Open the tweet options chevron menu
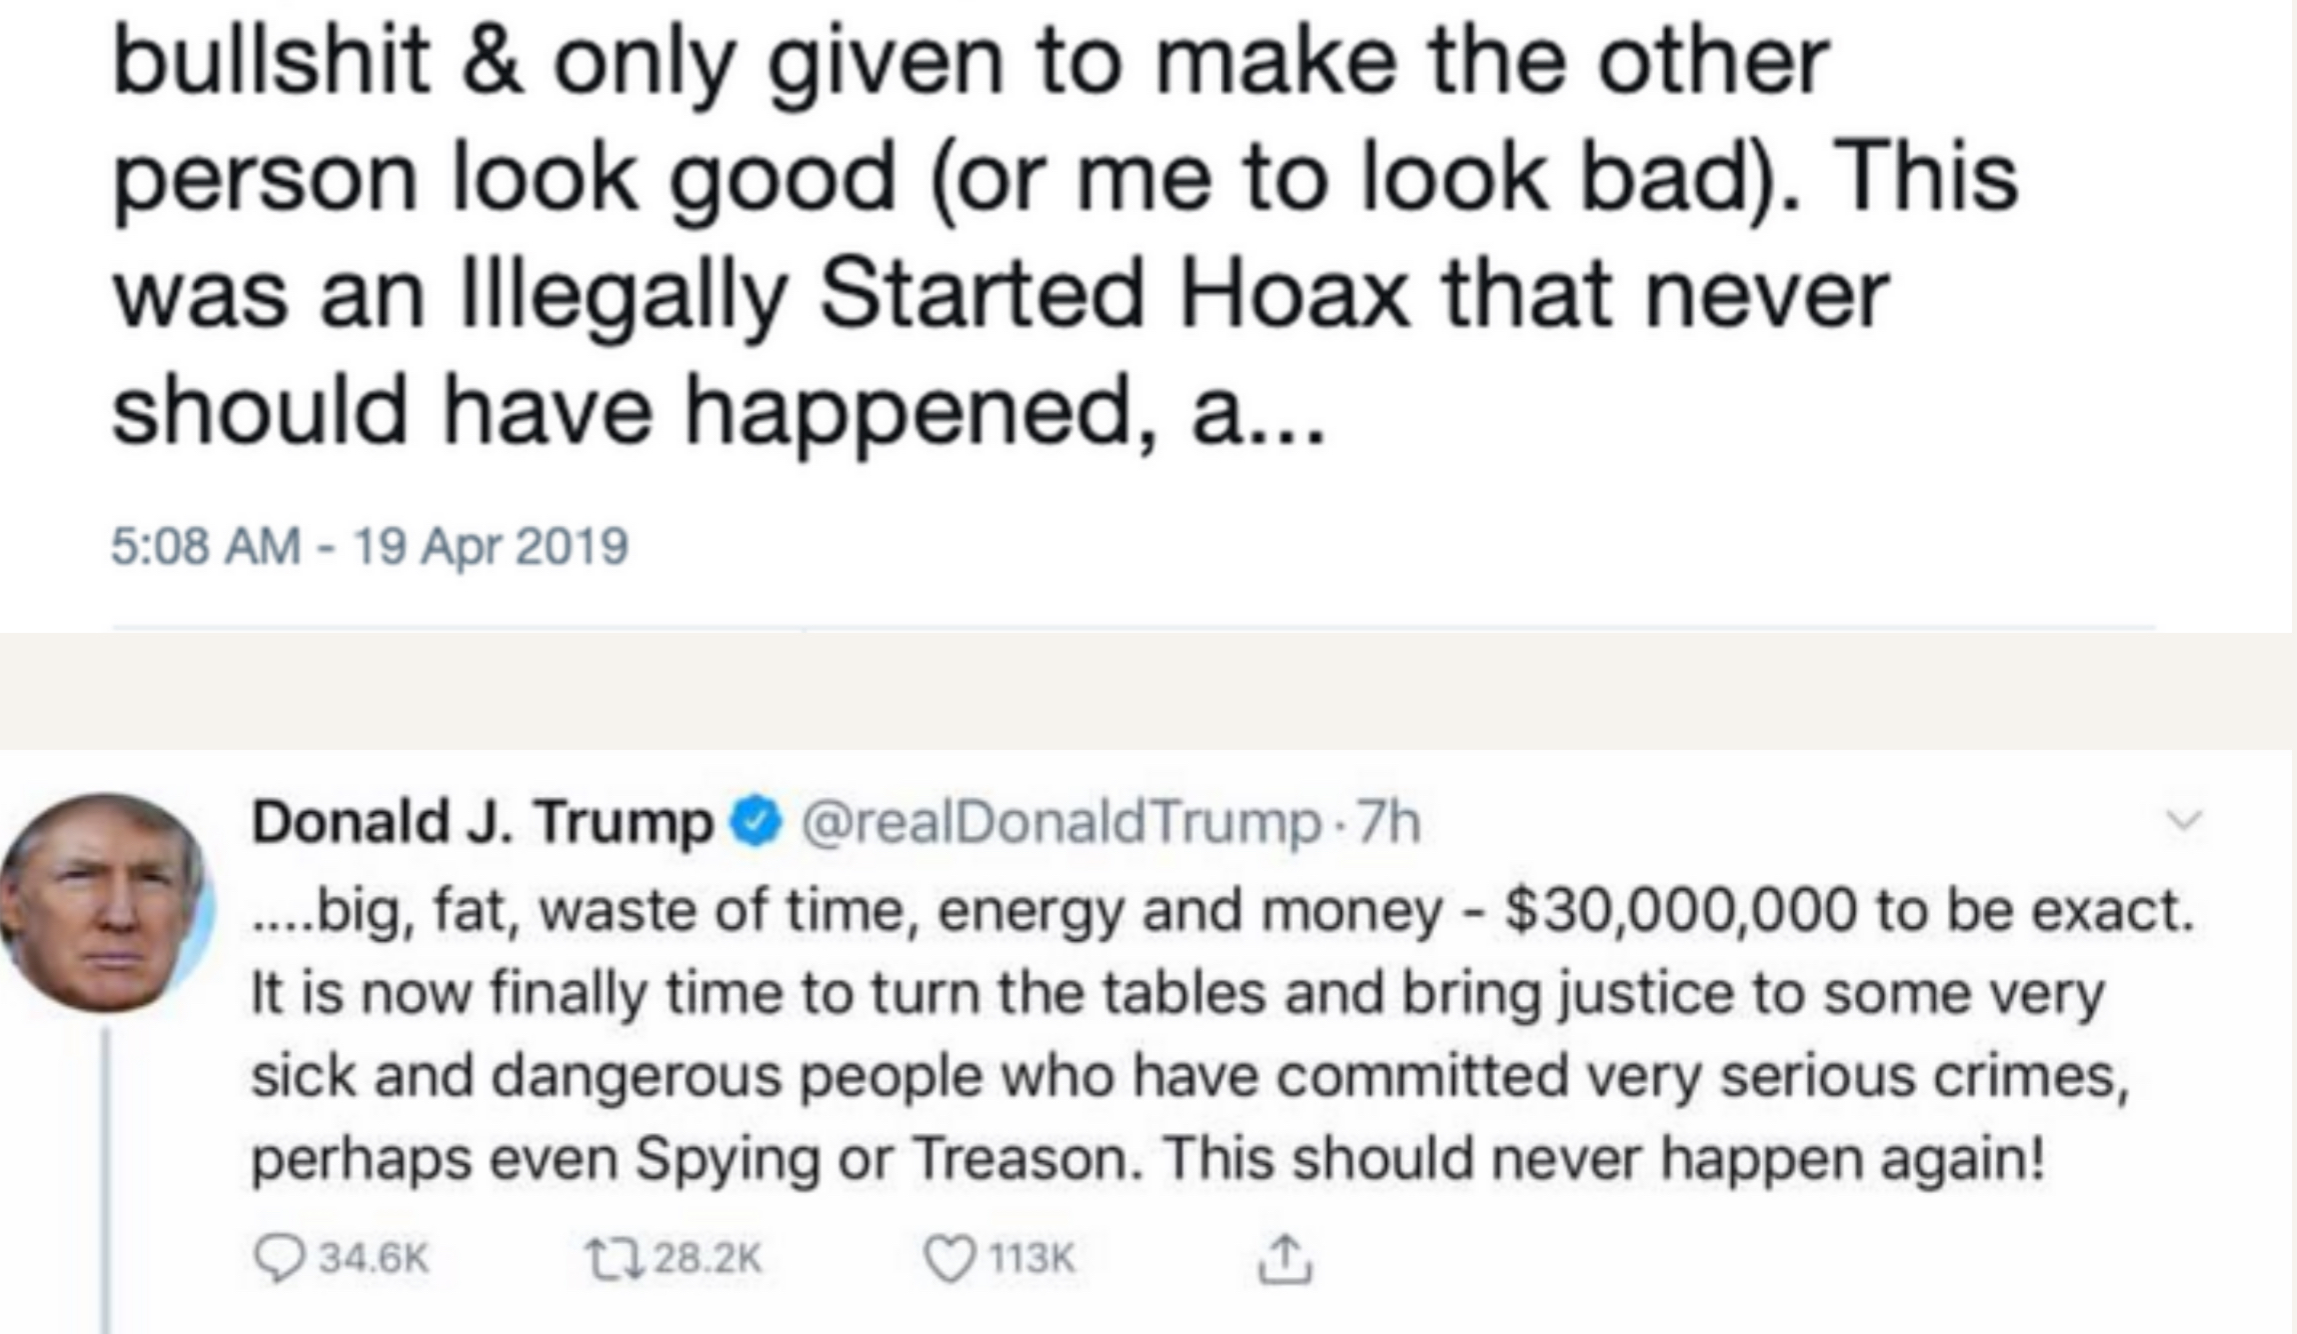Image resolution: width=2297 pixels, height=1334 pixels. tap(2184, 821)
